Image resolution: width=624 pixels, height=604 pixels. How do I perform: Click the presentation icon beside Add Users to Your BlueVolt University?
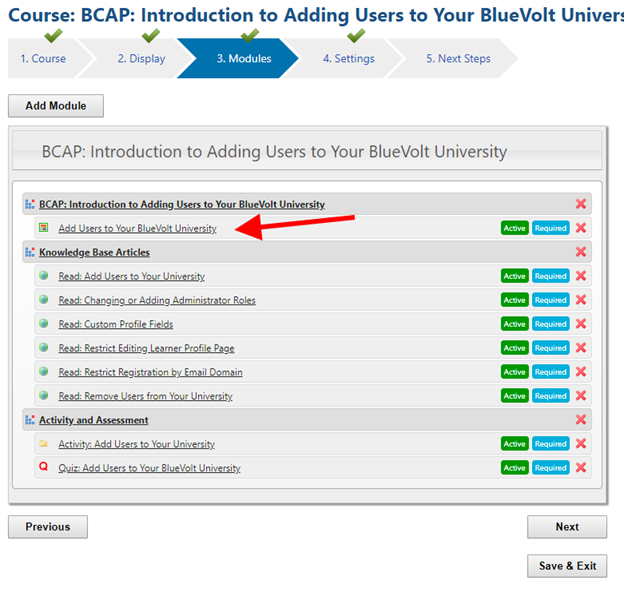(x=44, y=228)
